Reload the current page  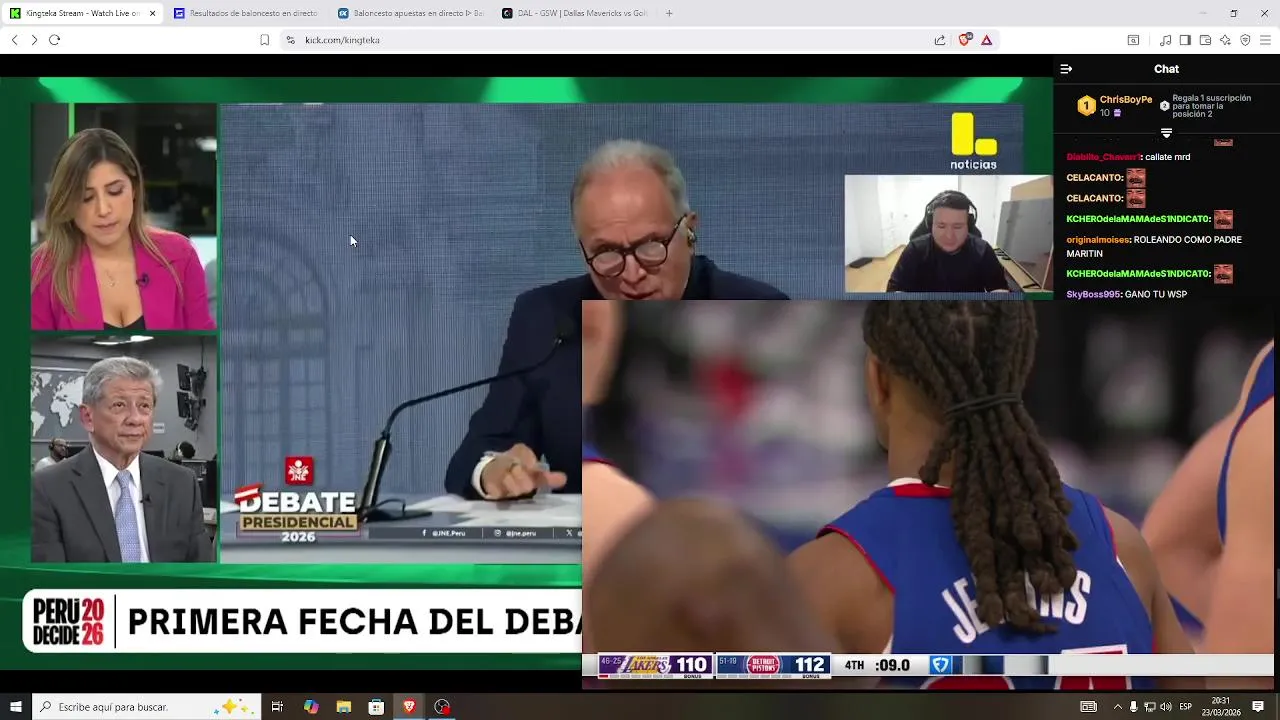(x=55, y=40)
